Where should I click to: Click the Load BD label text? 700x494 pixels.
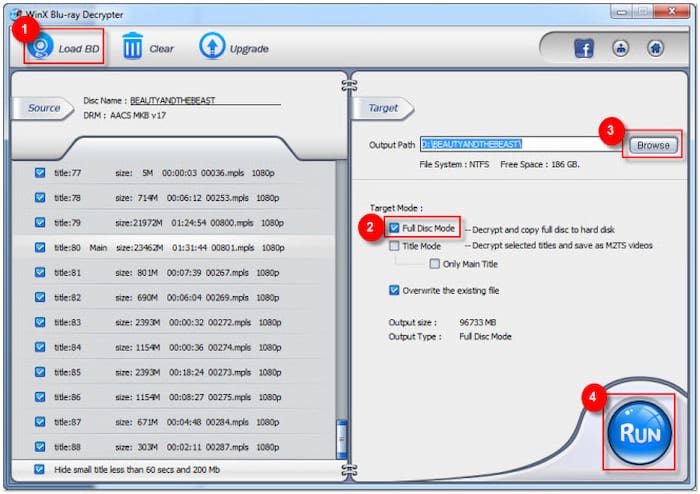[x=79, y=49]
